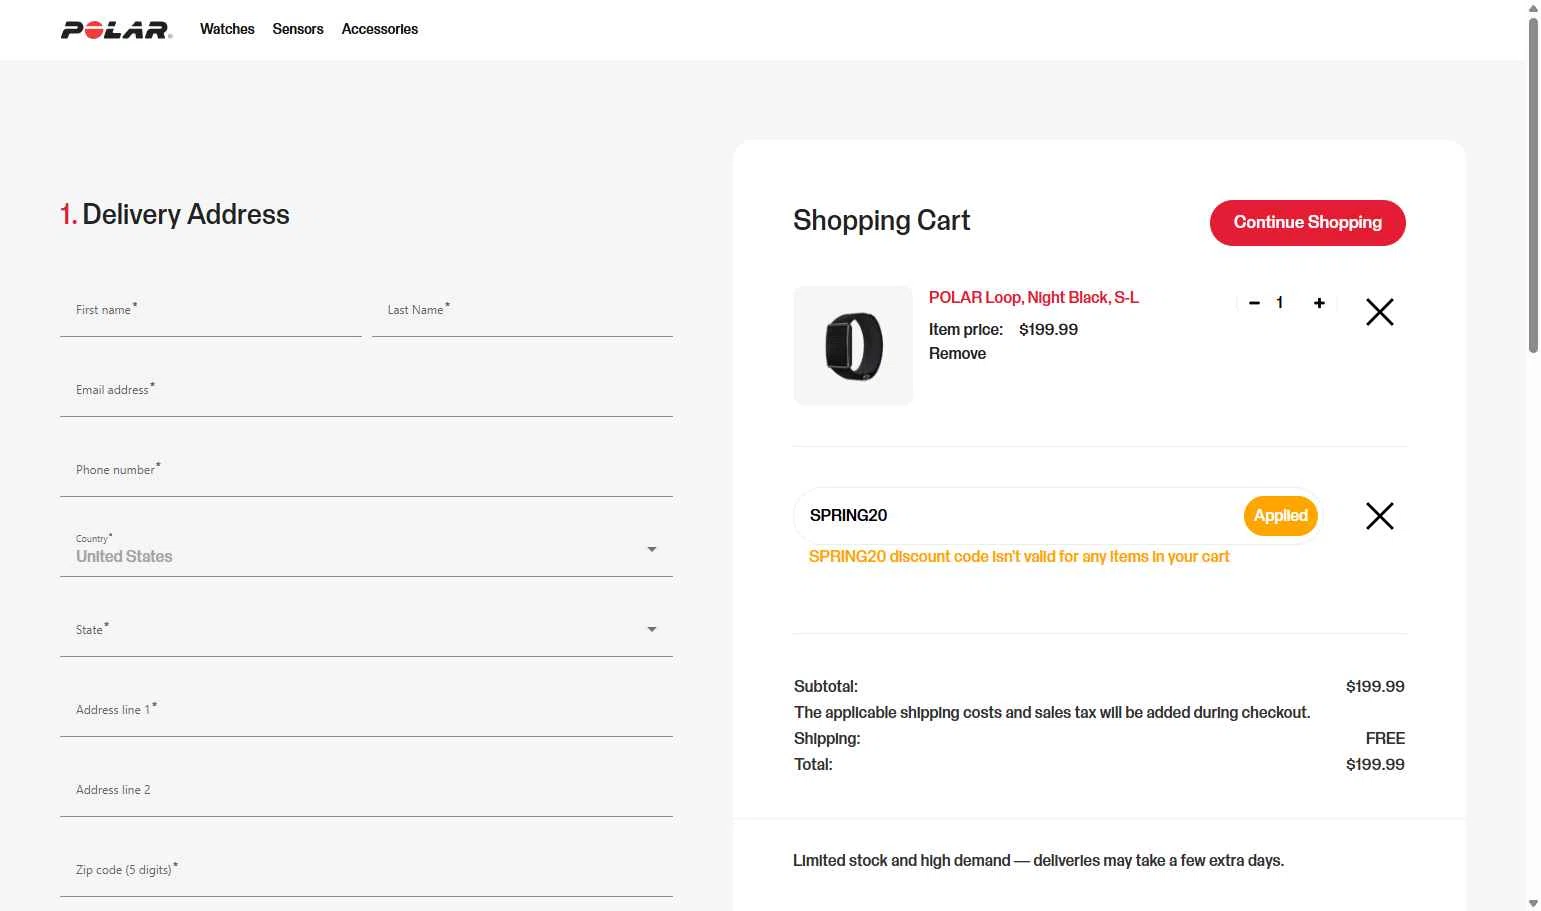The width and height of the screenshot is (1541, 911).
Task: Open the Sensors menu
Action: click(298, 29)
